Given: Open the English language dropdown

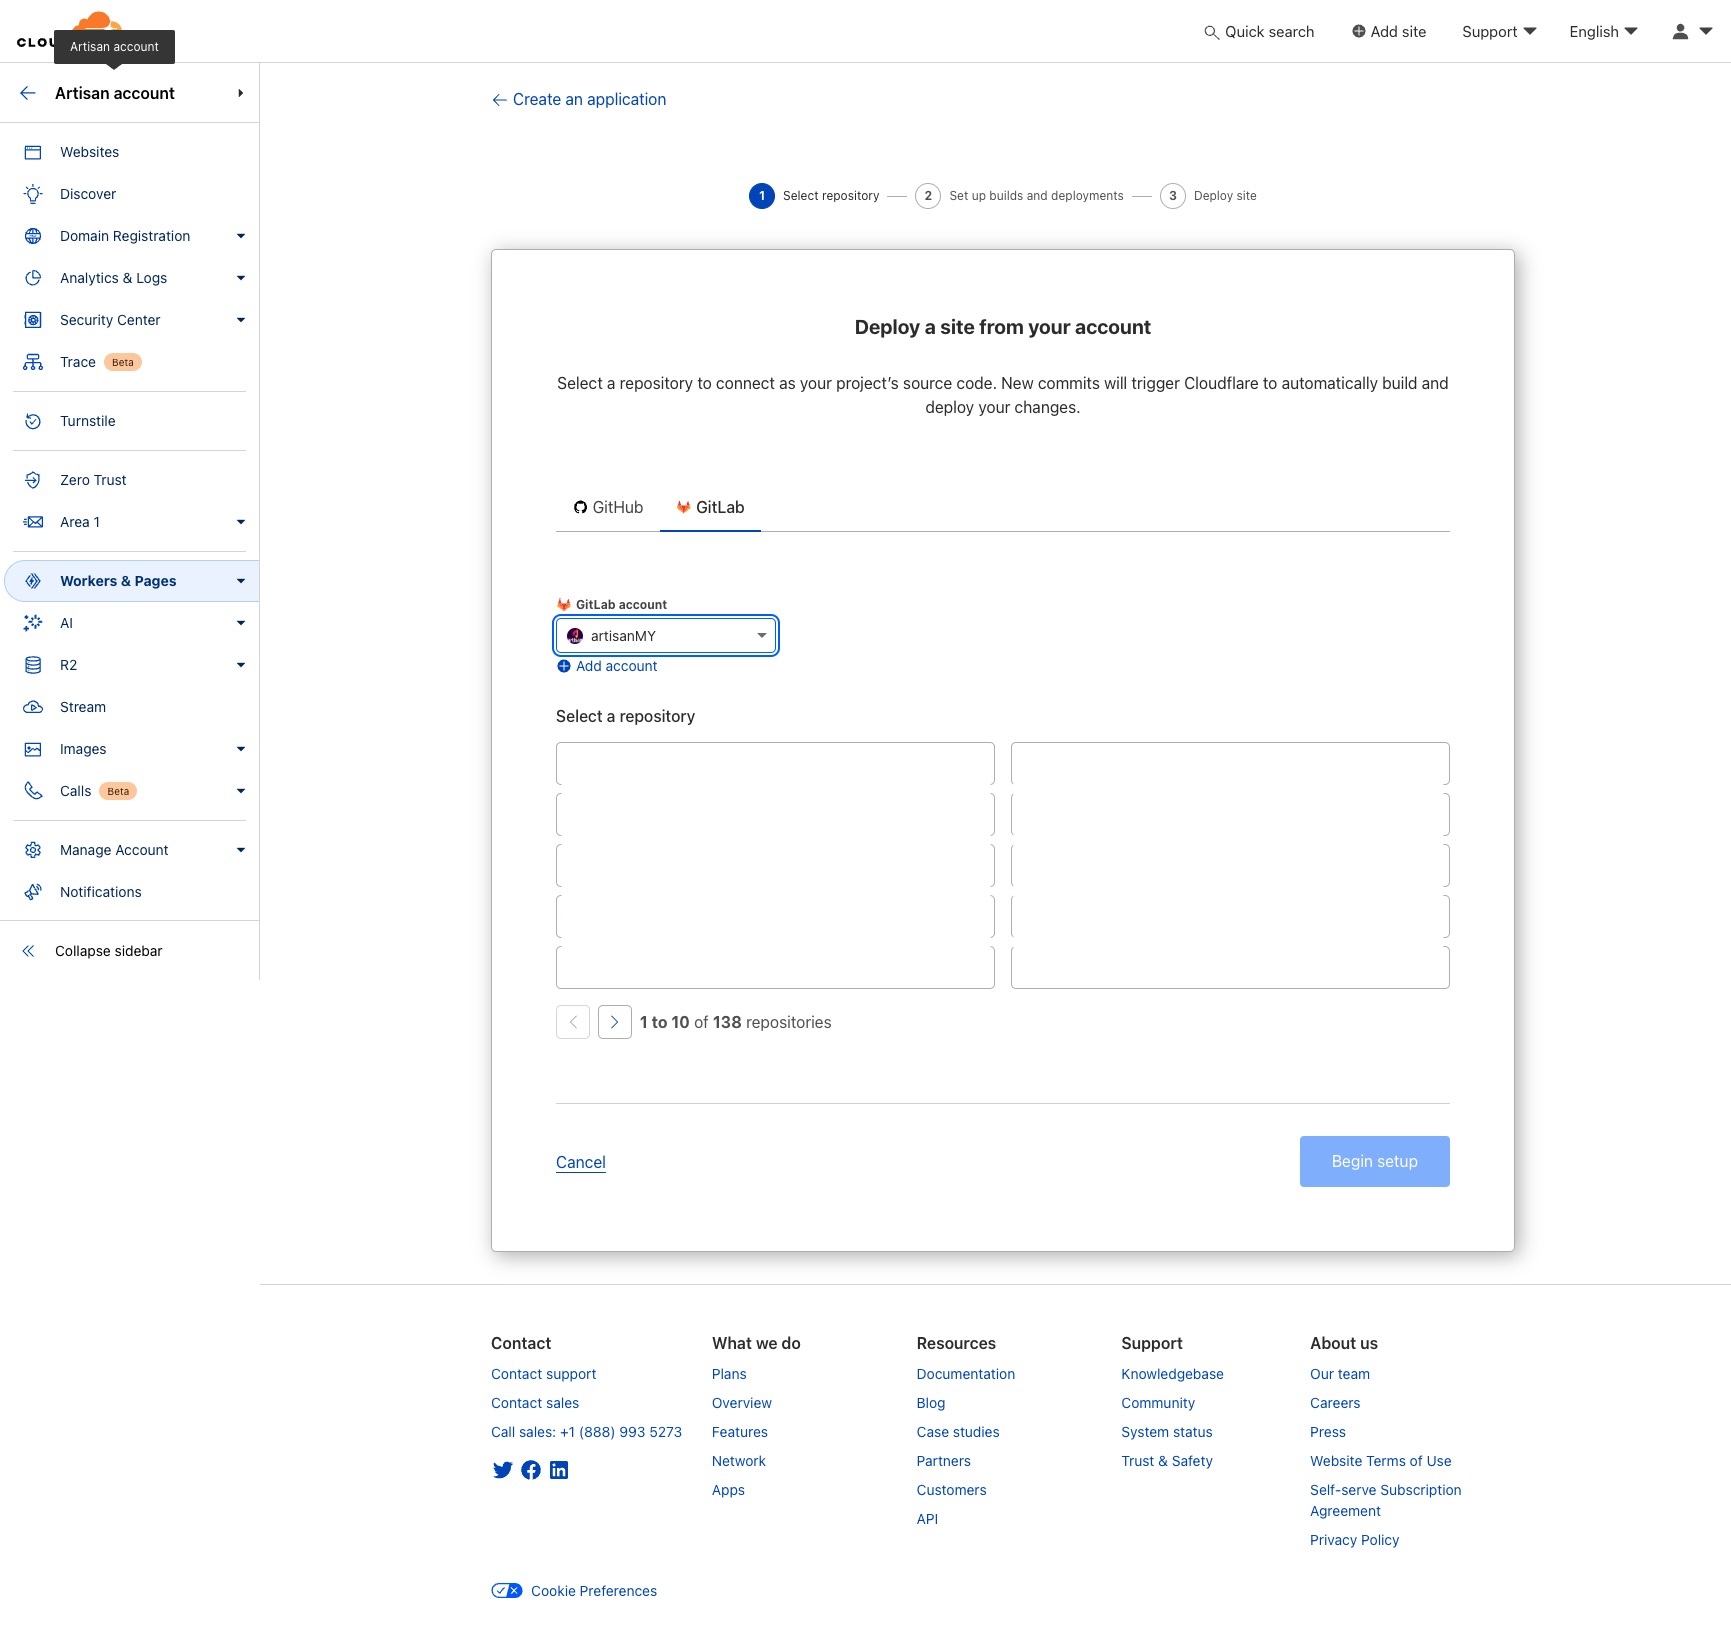Looking at the screenshot, I should click(1601, 31).
